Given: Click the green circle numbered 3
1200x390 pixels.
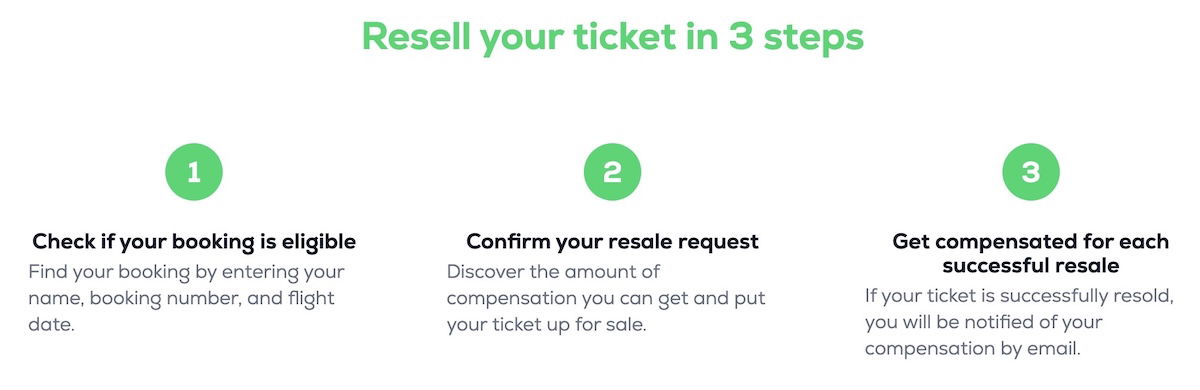Looking at the screenshot, I should (1032, 172).
